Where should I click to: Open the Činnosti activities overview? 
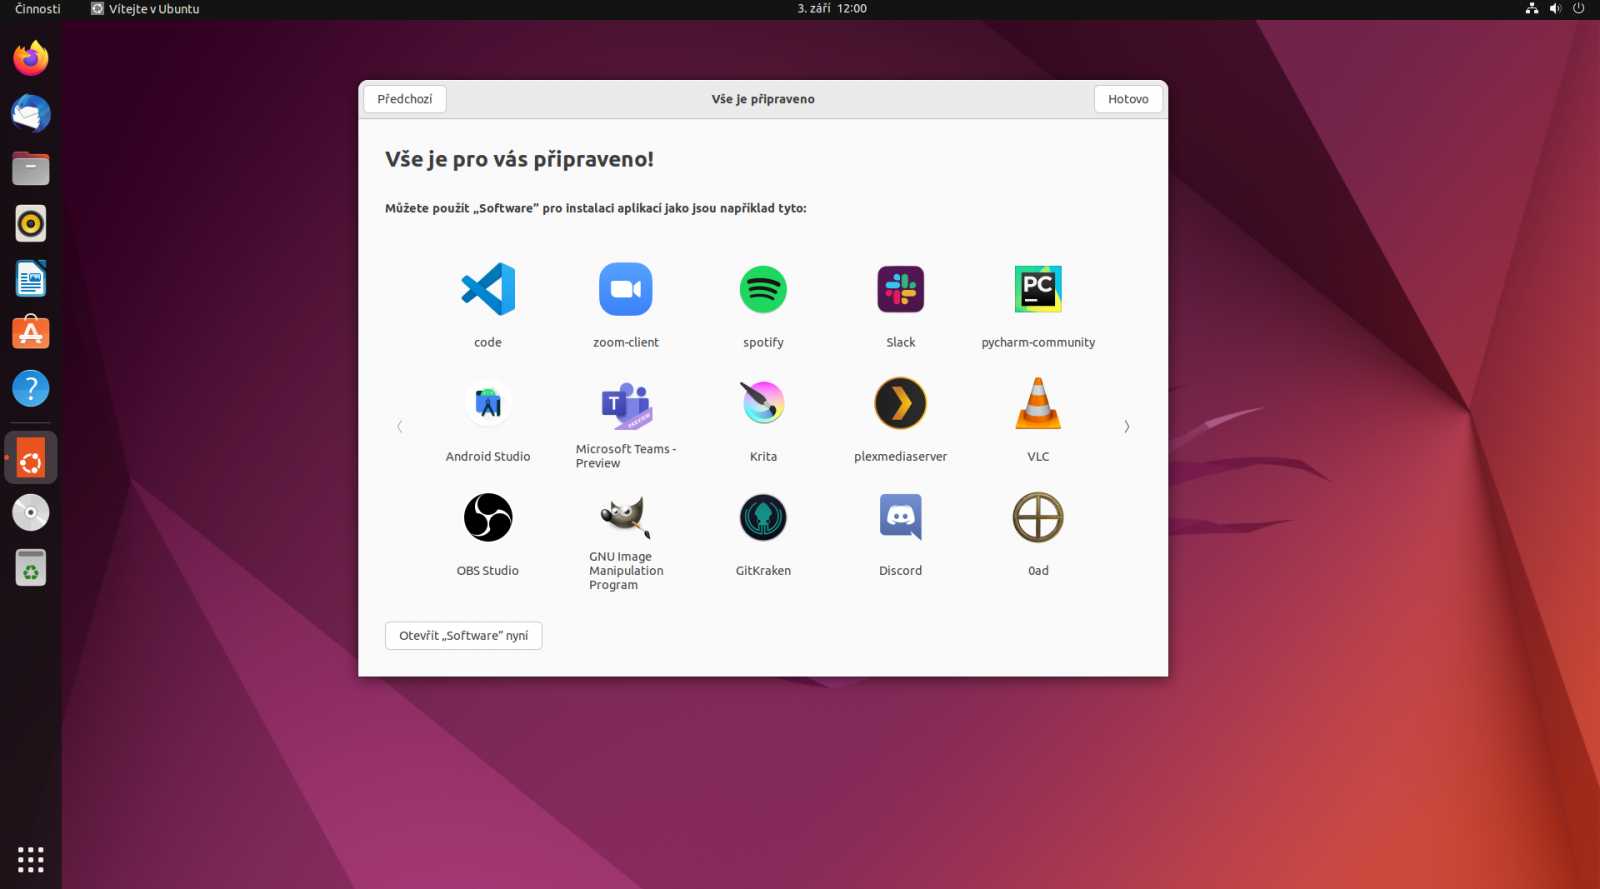(38, 9)
